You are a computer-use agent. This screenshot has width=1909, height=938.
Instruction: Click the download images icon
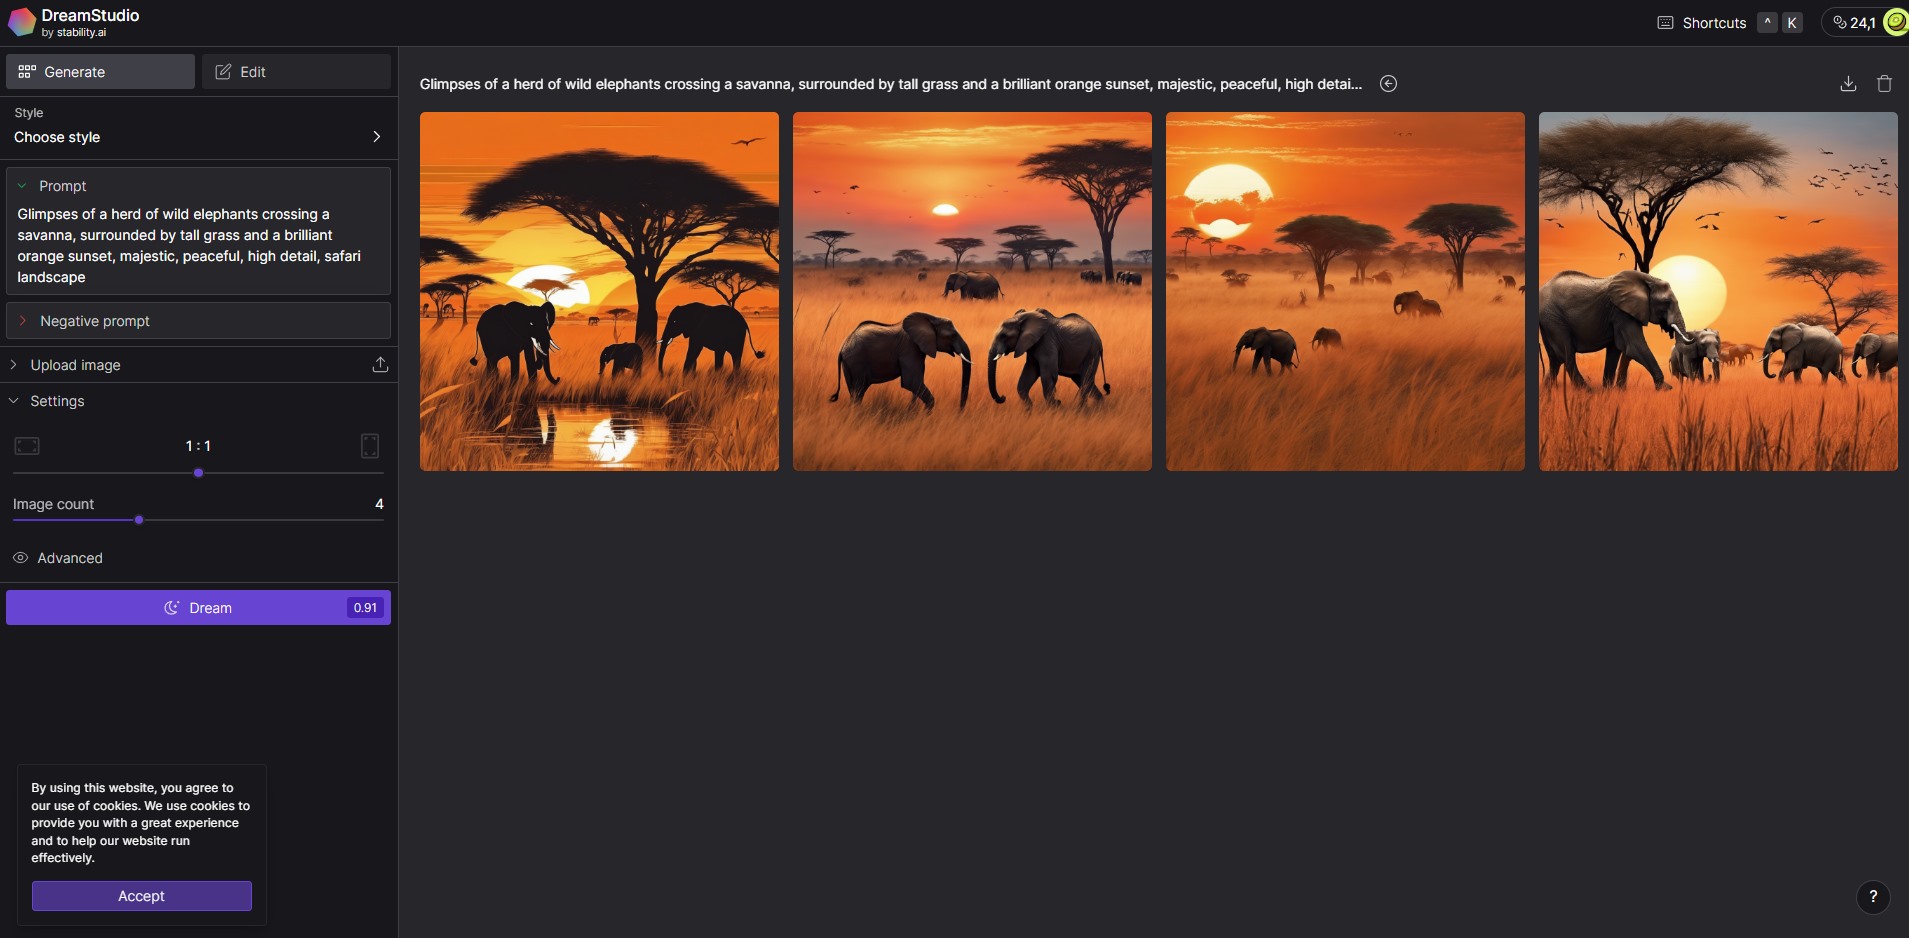(1848, 84)
